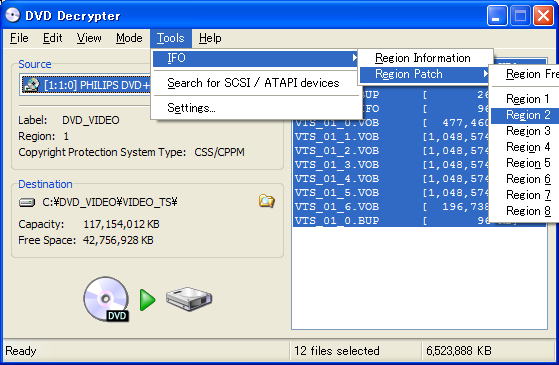Click the Label value DVD_VIDEO
The height and width of the screenshot is (365, 559).
(x=91, y=120)
